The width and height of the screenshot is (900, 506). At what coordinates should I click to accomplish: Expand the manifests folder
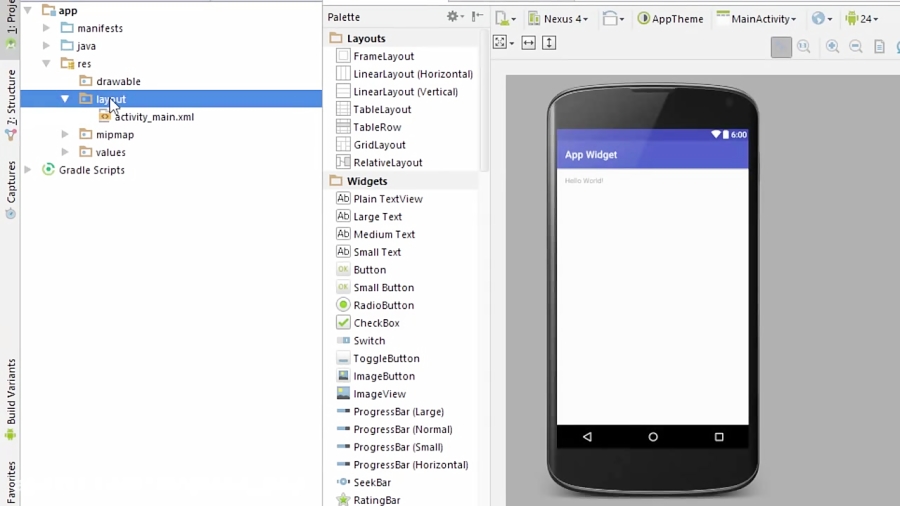click(46, 28)
